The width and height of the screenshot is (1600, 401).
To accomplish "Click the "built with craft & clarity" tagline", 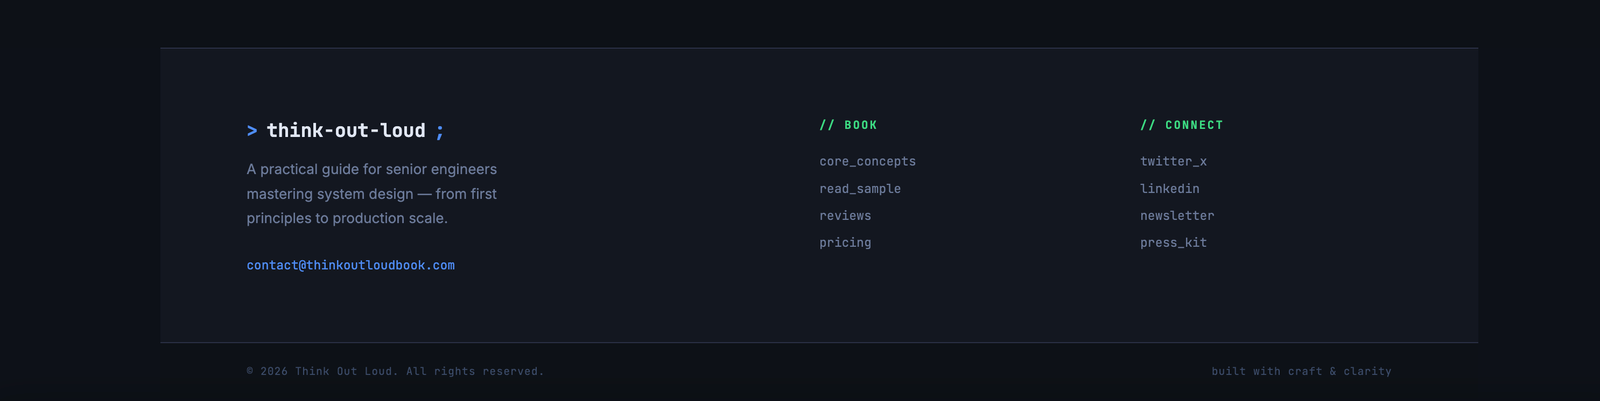I will [1301, 371].
